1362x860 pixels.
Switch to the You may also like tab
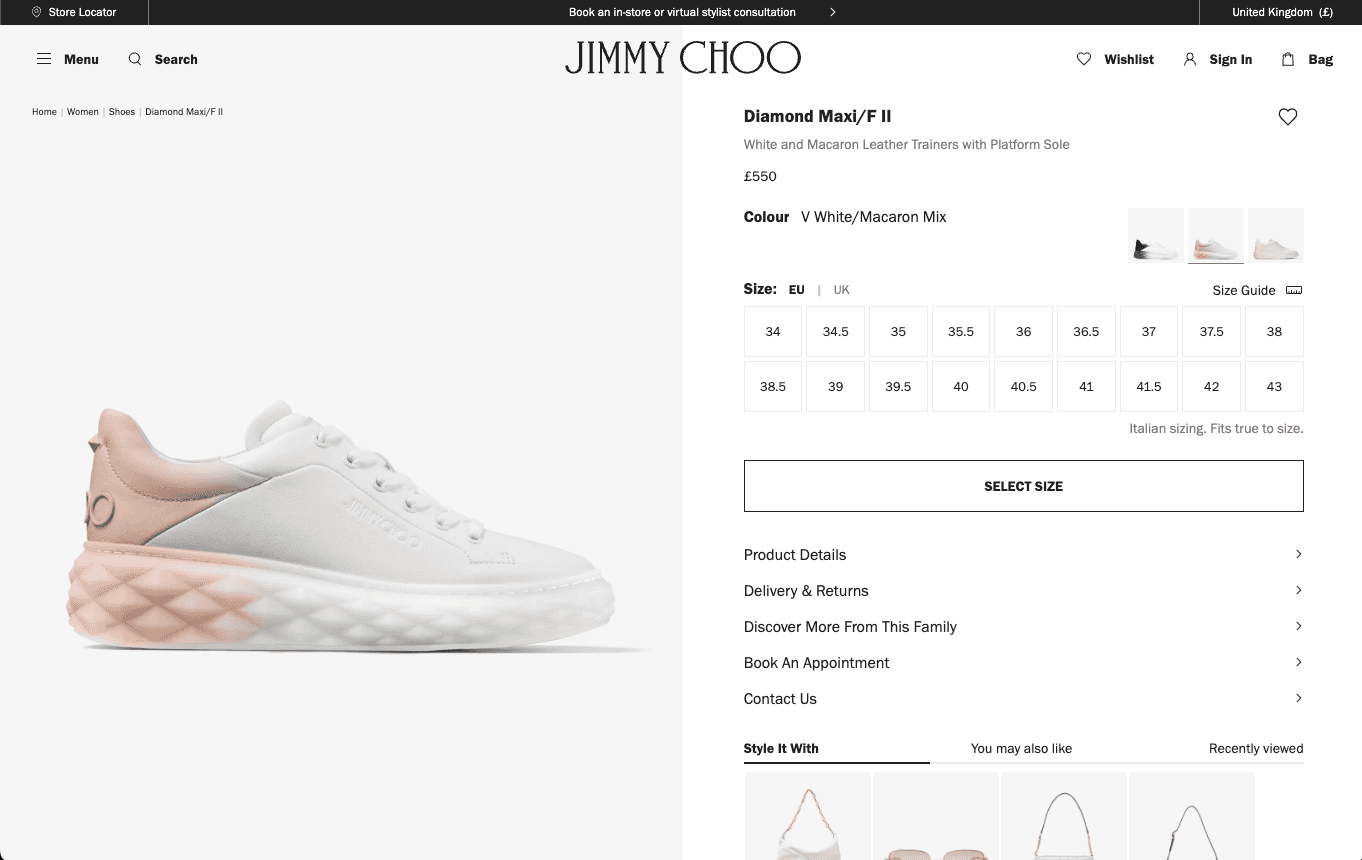coord(1021,748)
